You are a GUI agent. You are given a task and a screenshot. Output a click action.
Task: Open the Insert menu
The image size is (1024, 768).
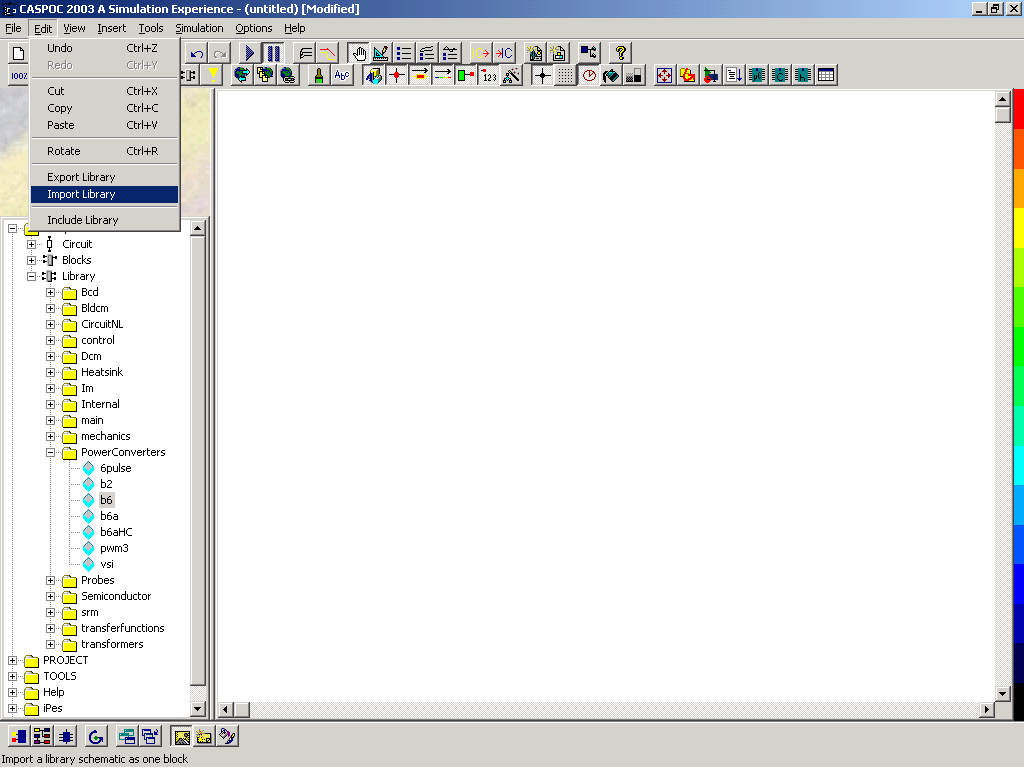pos(112,28)
